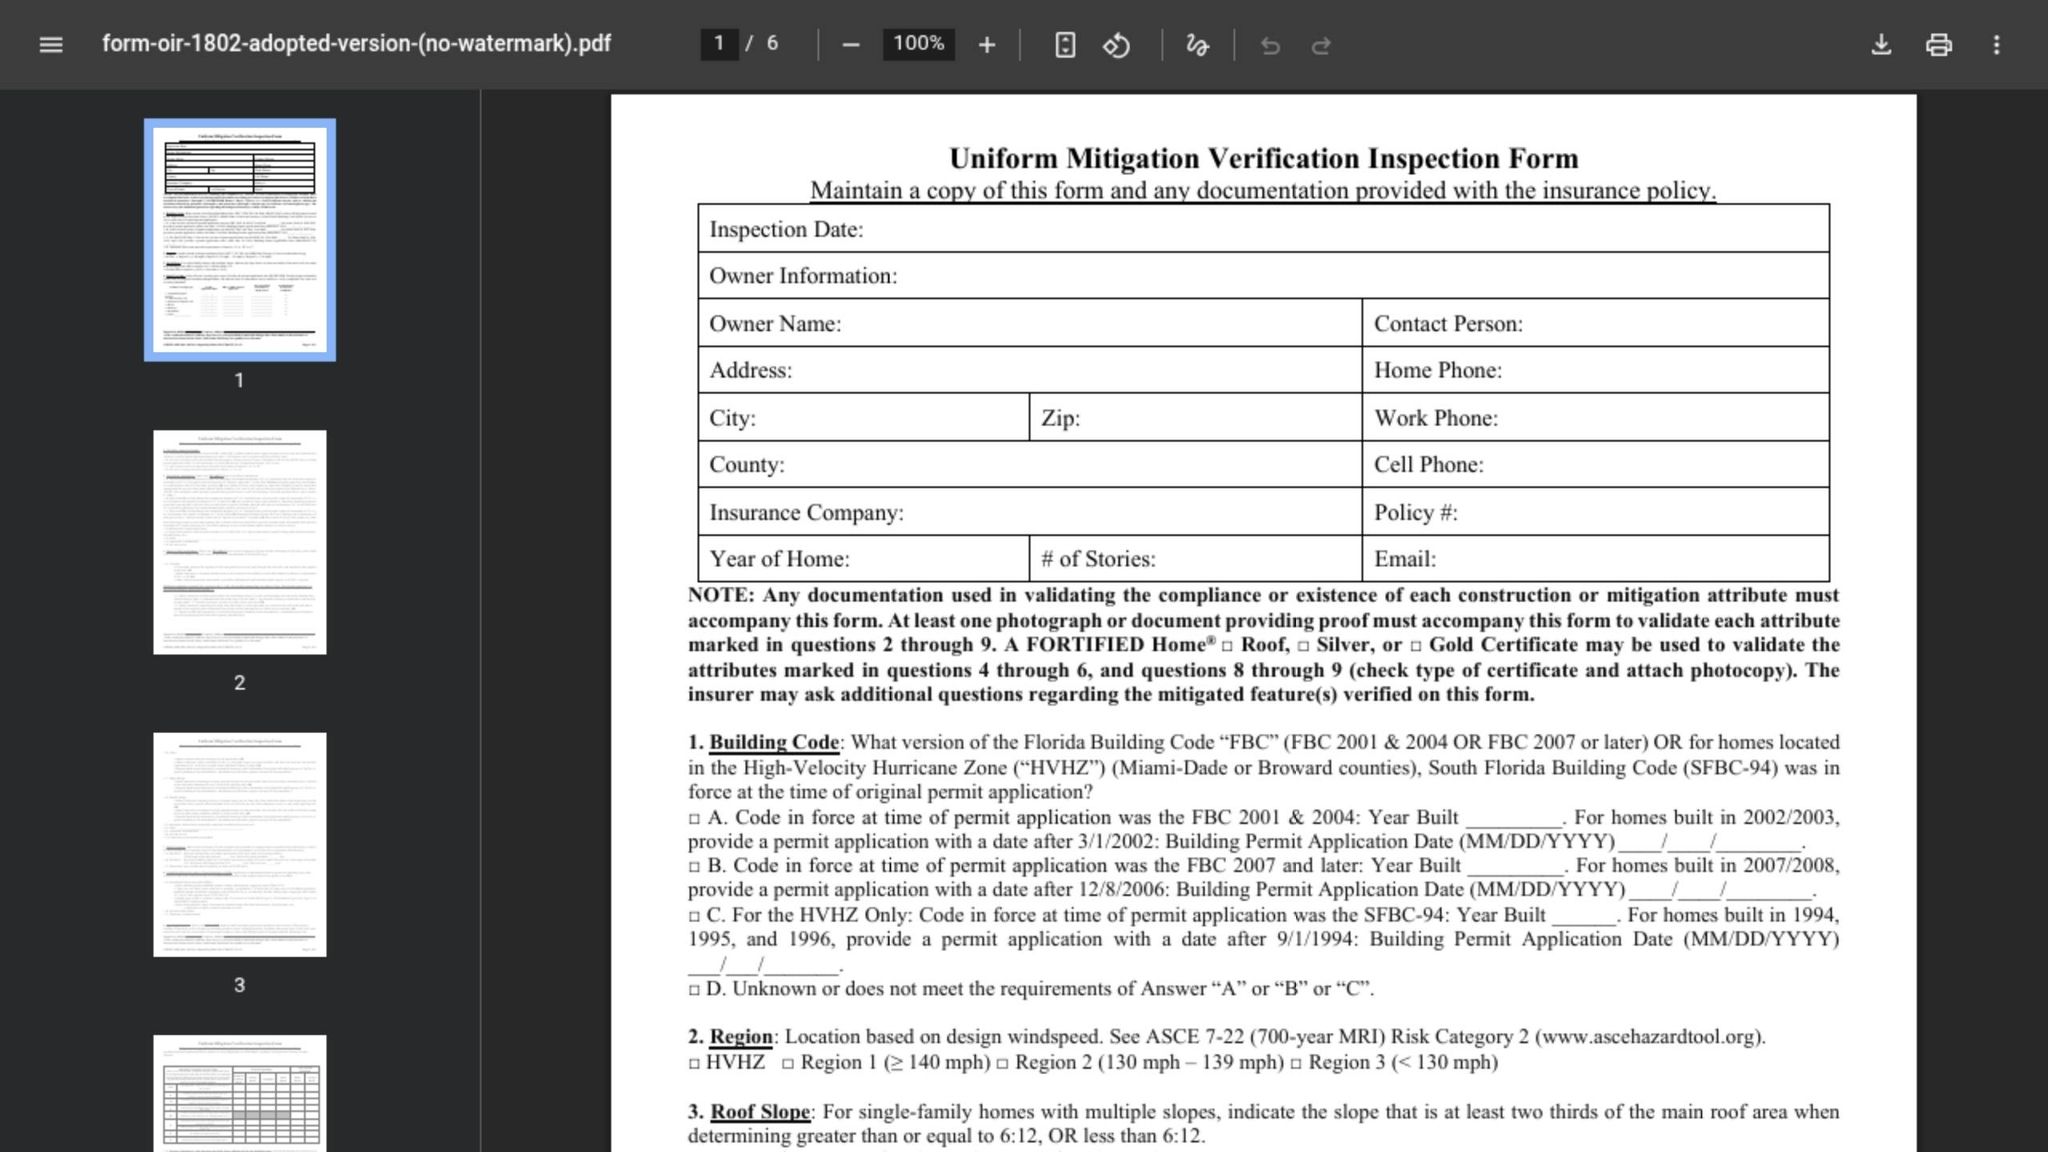Check Region 2 (130 mph – 139 mph) box
Viewport: 2048px width, 1152px height.
[1002, 1064]
